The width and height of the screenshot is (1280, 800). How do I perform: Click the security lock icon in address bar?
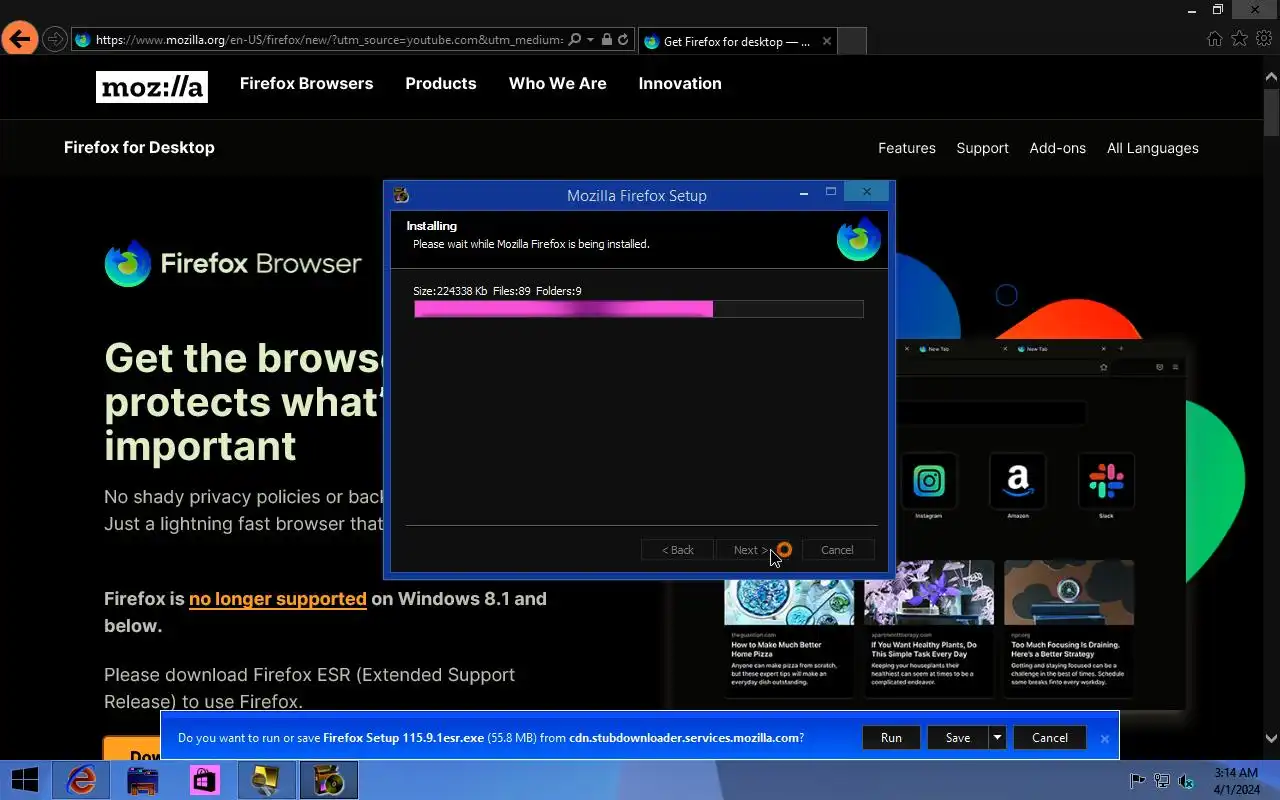pos(606,40)
